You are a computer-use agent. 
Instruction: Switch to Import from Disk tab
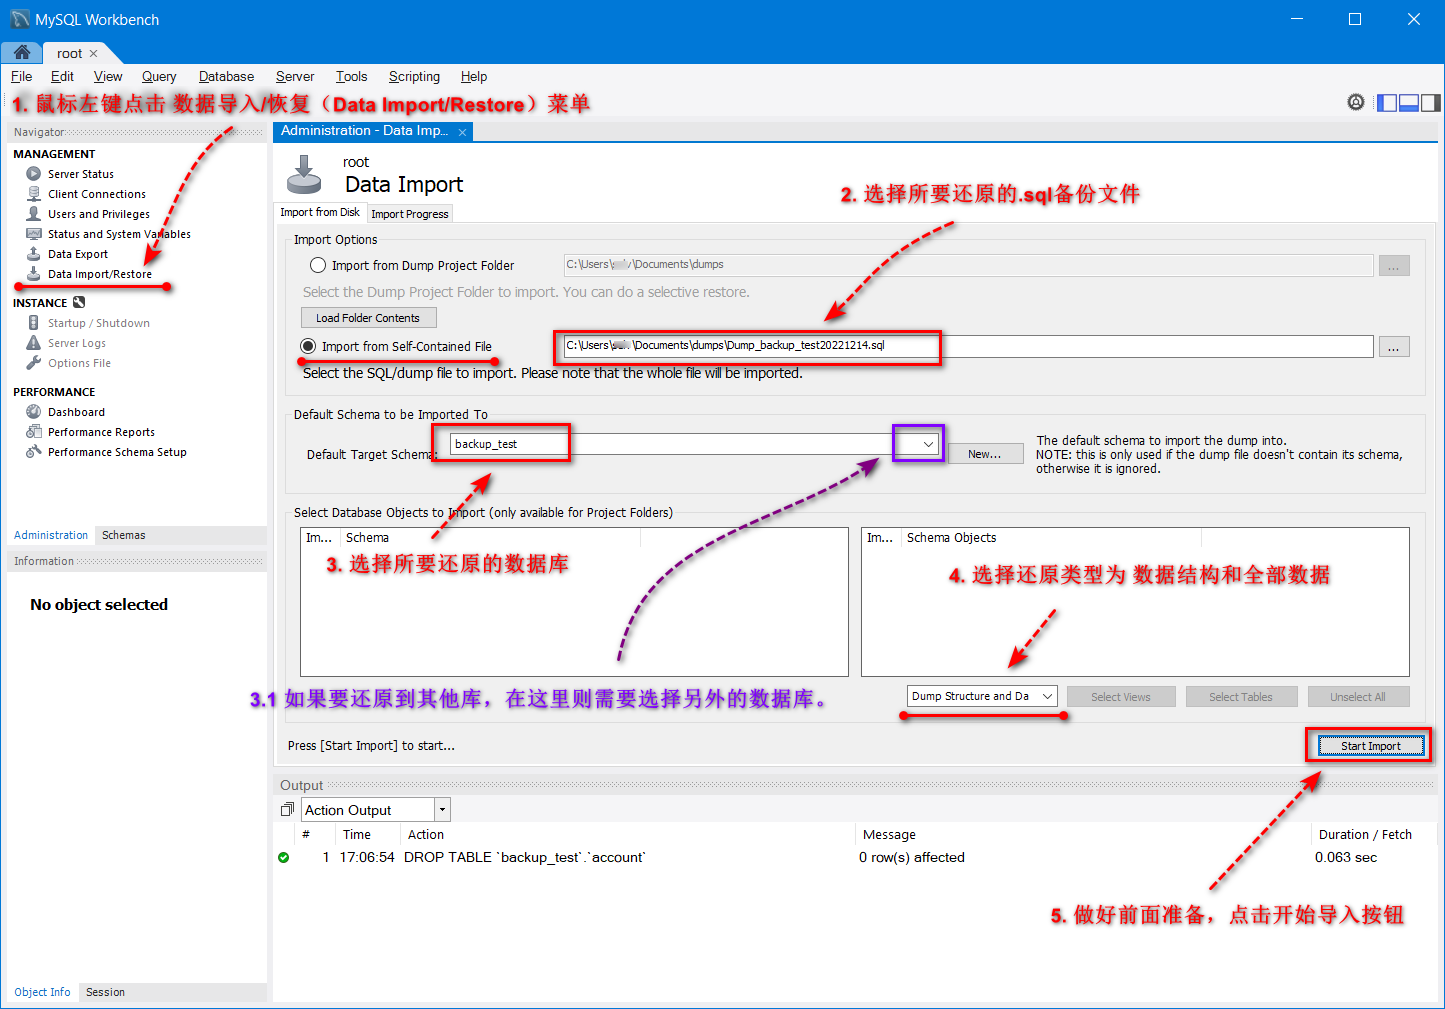click(x=320, y=212)
